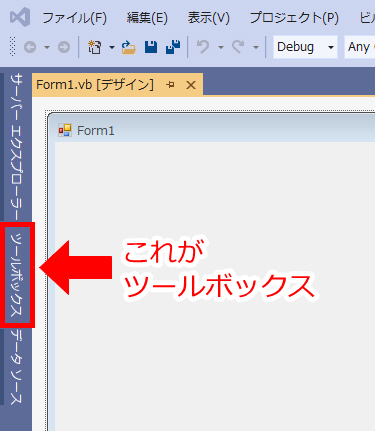Select the Form1 title bar text

point(96,131)
